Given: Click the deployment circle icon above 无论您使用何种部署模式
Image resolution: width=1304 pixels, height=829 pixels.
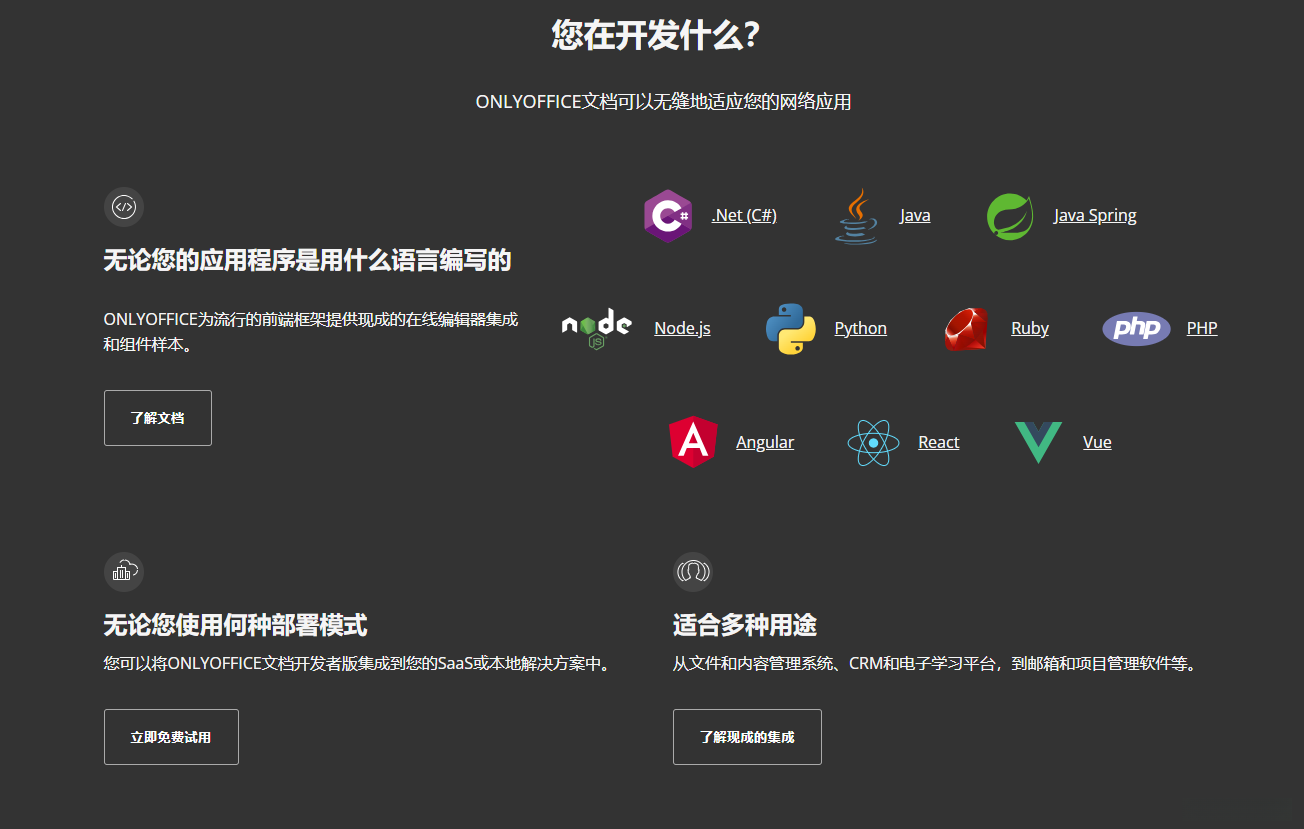Looking at the screenshot, I should pos(124,571).
